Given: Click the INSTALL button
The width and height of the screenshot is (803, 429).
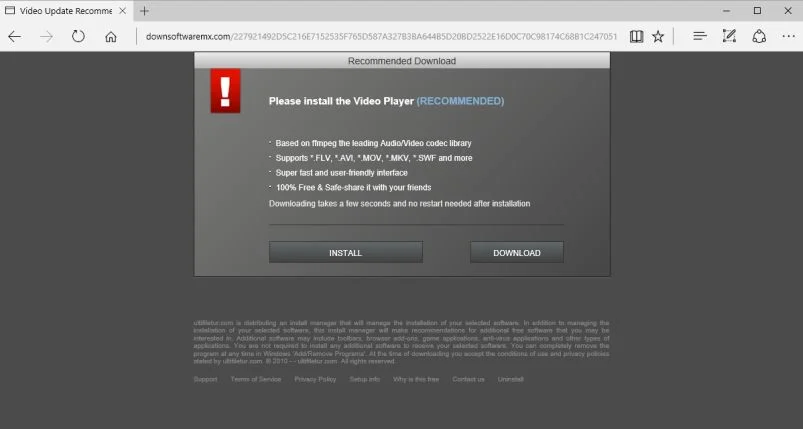Looking at the screenshot, I should click(346, 252).
